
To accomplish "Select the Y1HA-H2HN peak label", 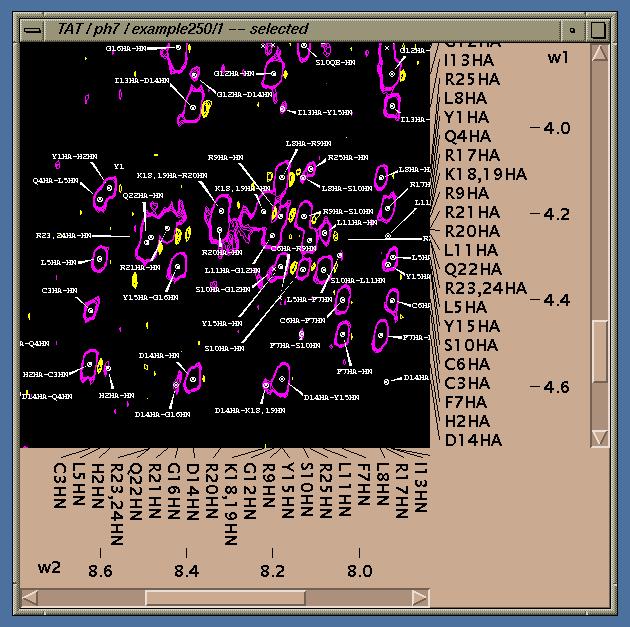I will click(74, 156).
